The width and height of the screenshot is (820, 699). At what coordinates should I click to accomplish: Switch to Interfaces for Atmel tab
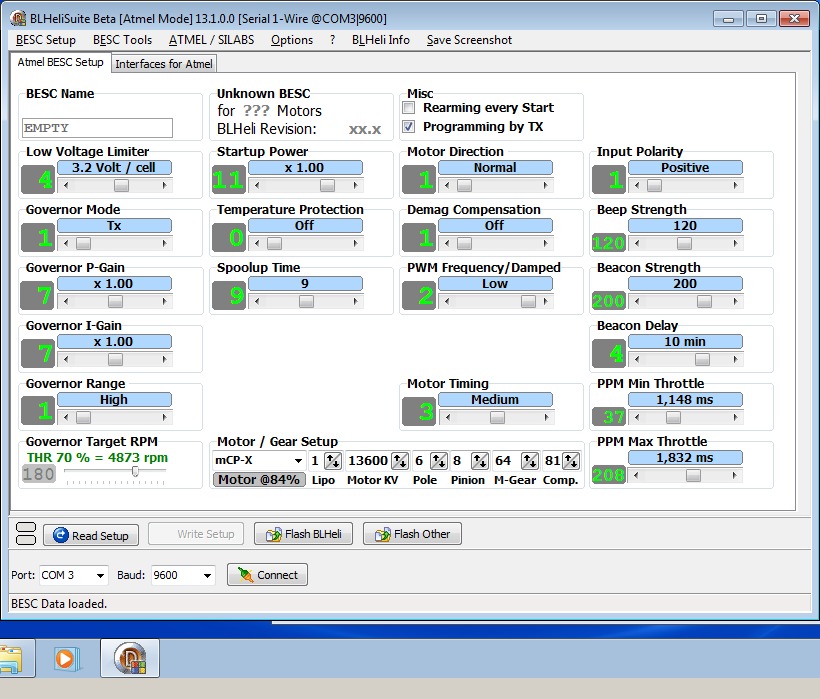164,64
